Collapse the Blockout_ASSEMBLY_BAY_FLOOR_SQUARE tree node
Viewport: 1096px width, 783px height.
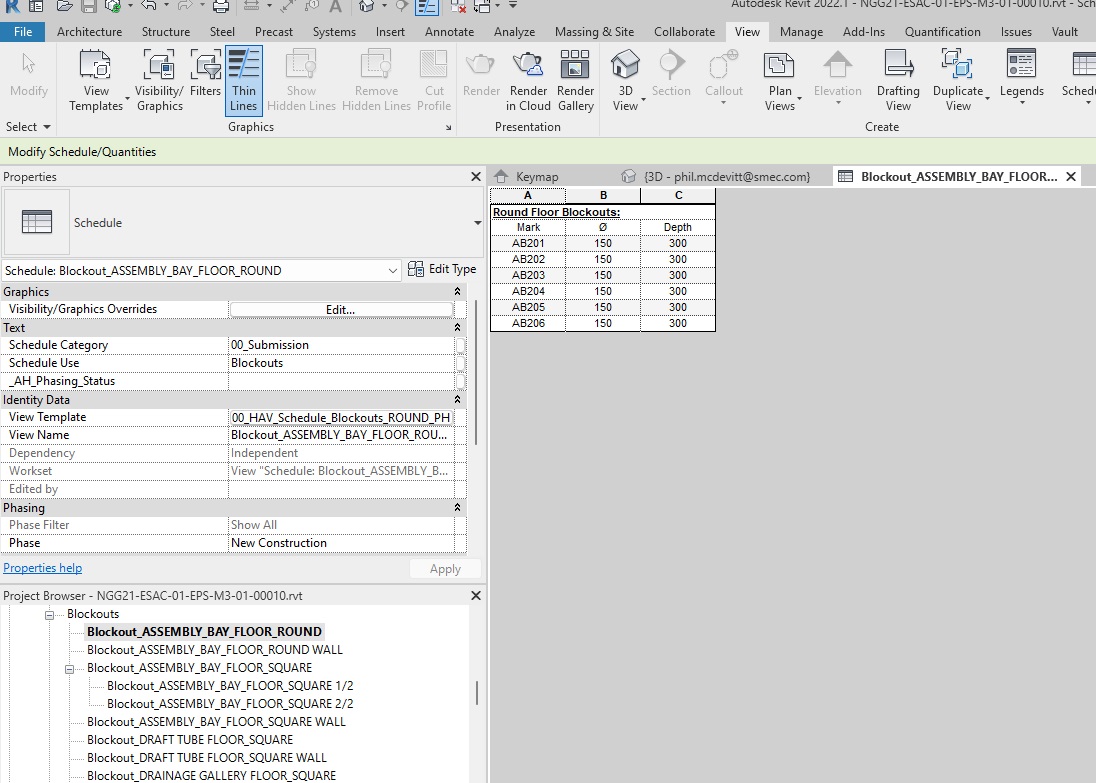69,668
